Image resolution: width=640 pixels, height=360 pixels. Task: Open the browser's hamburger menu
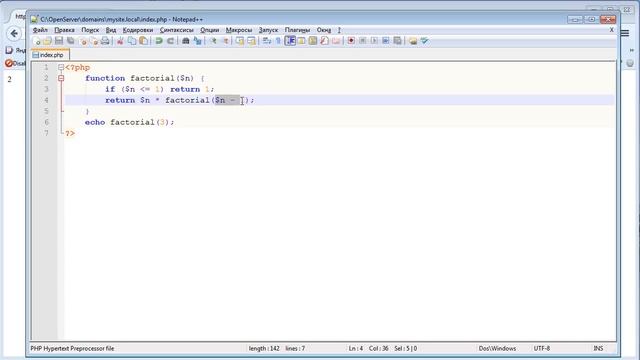[625, 33]
